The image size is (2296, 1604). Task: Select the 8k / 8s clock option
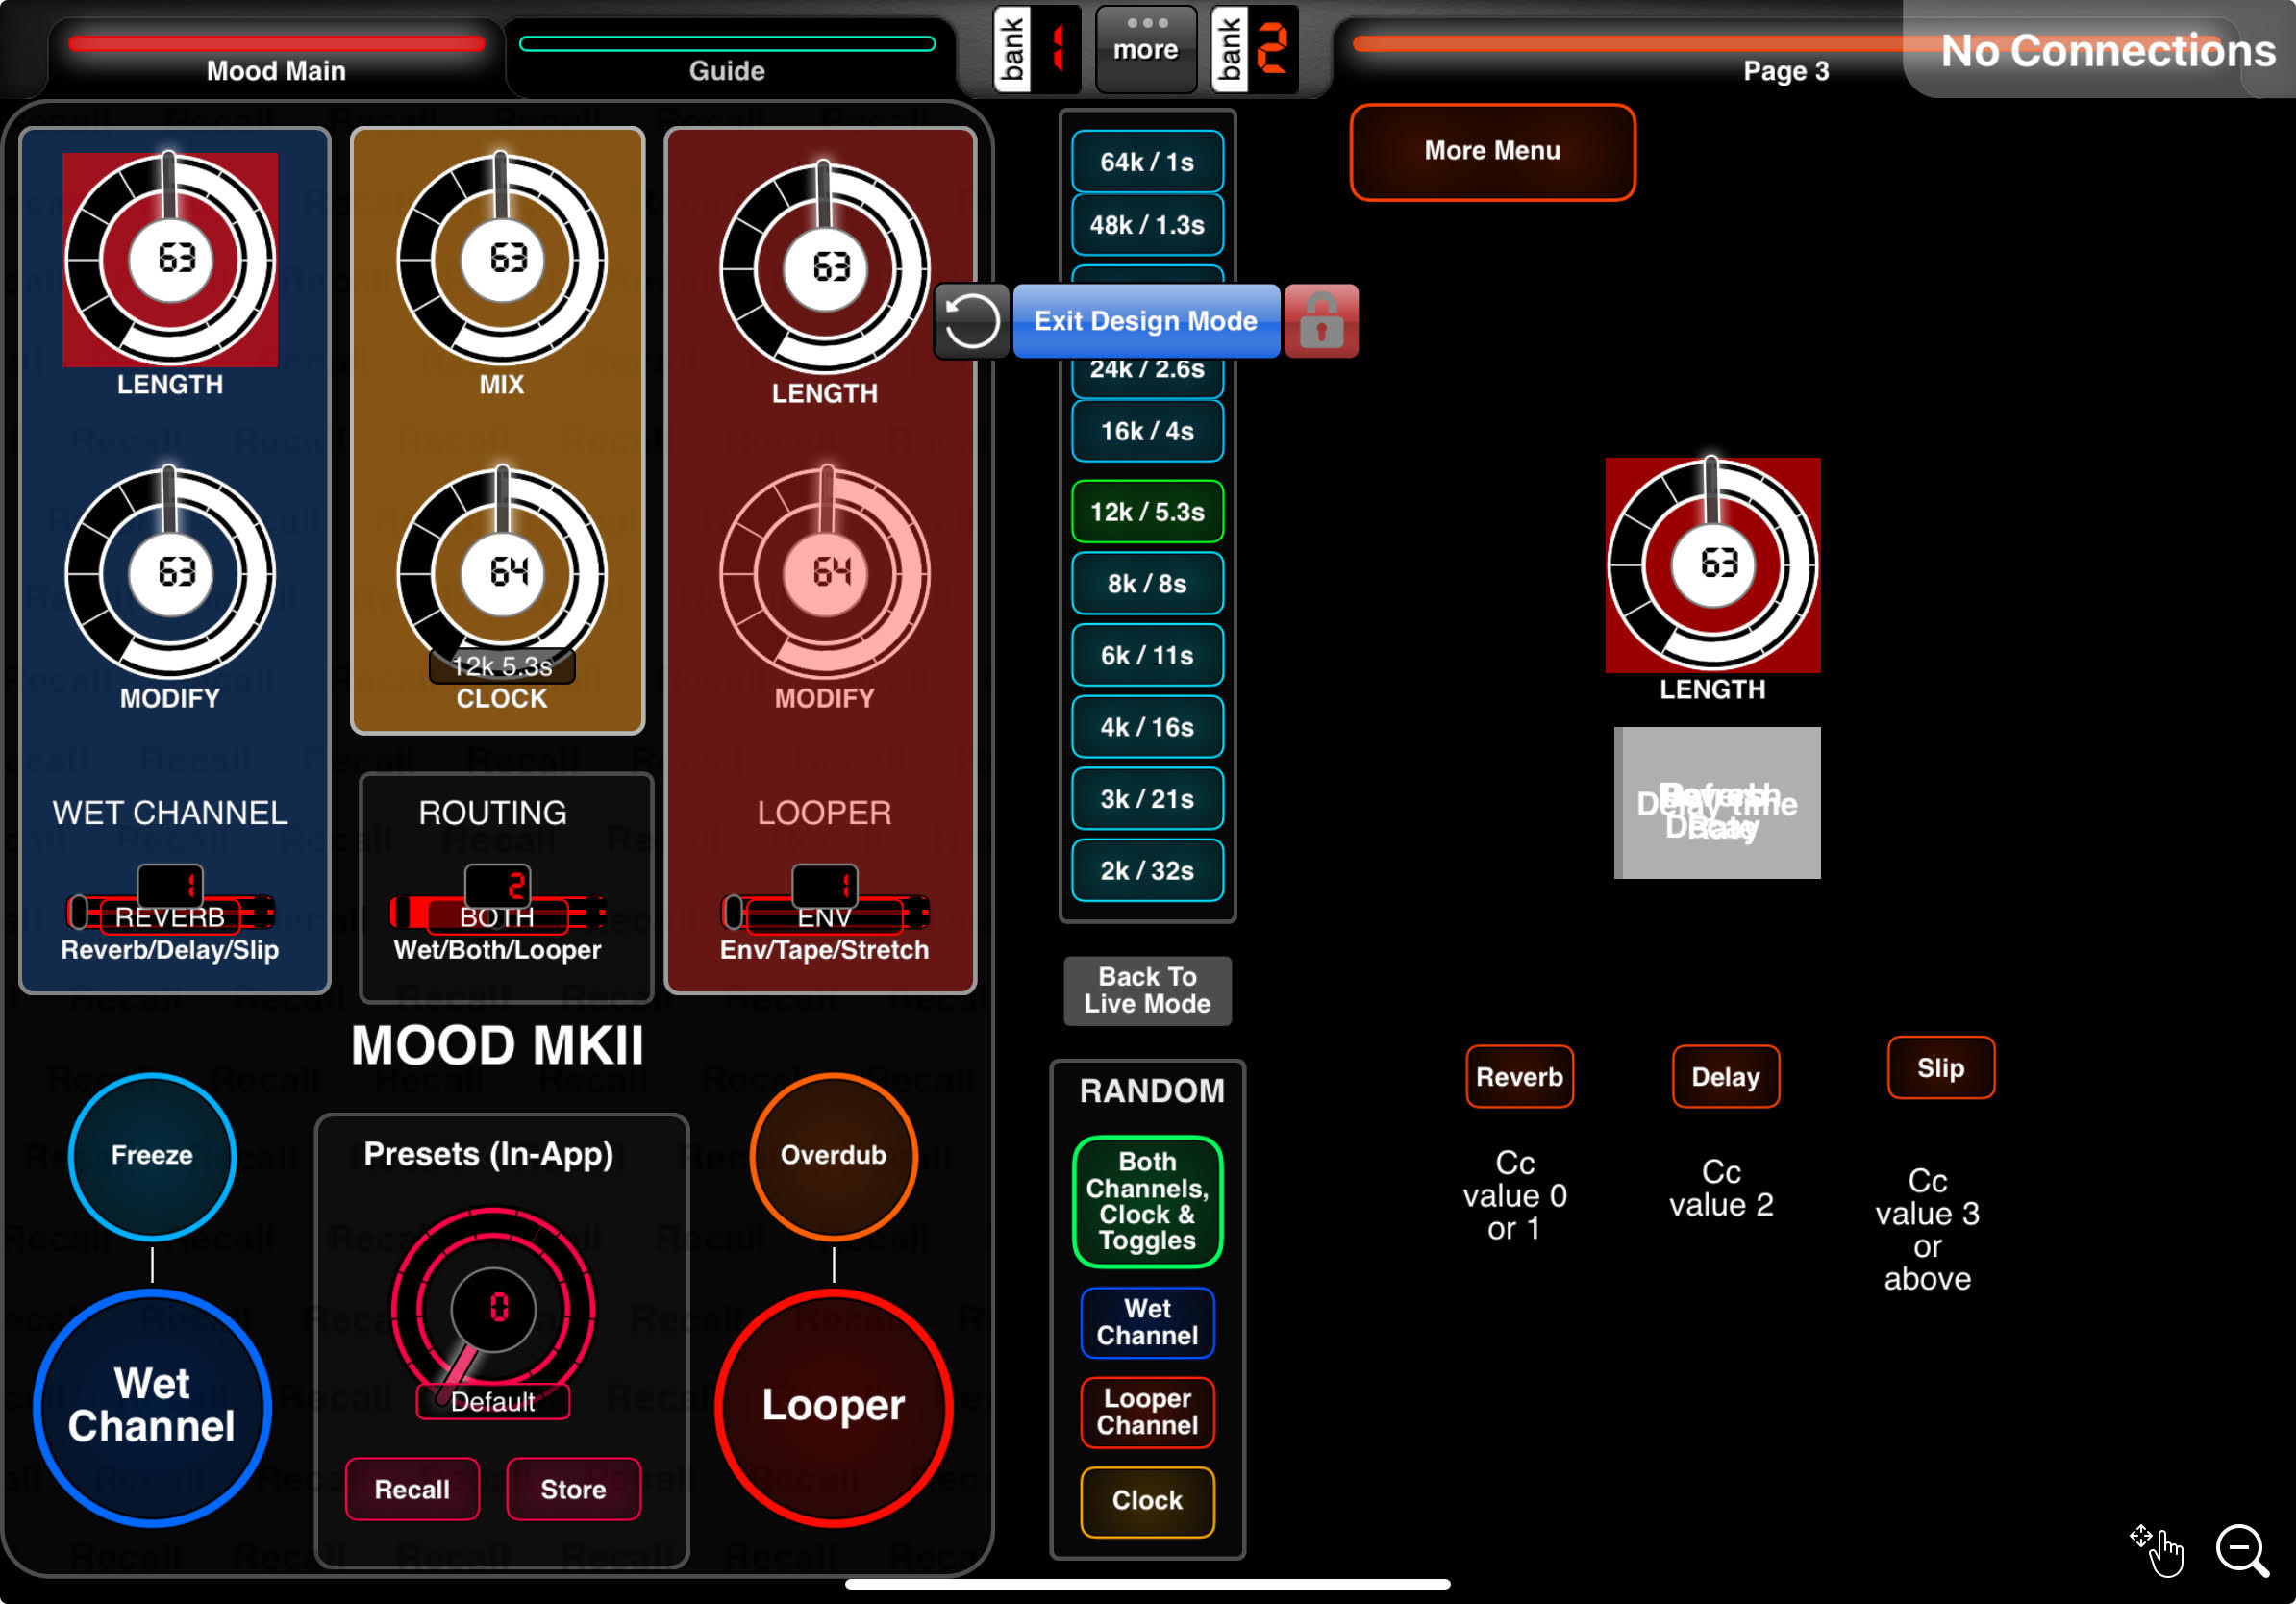[1147, 583]
